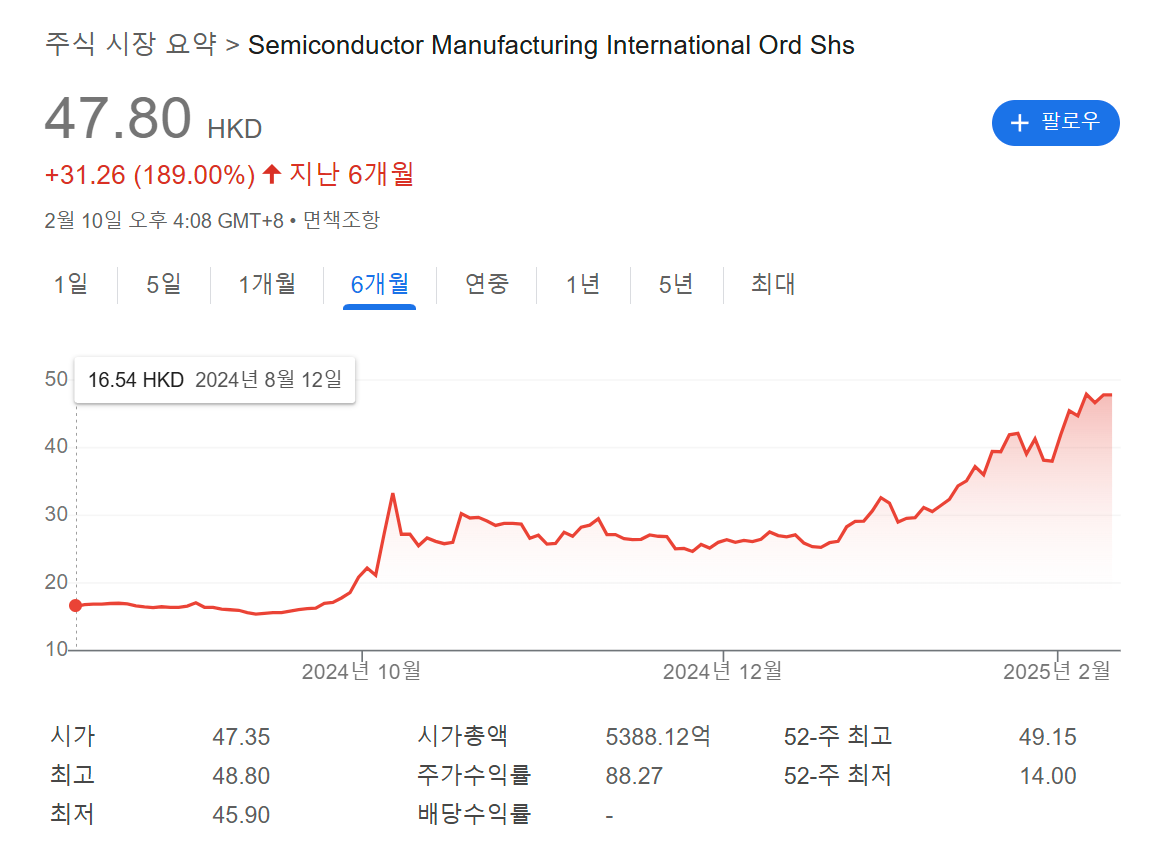Select the 1일 time range tab
Viewport: 1165px width, 841px height.
point(71,284)
